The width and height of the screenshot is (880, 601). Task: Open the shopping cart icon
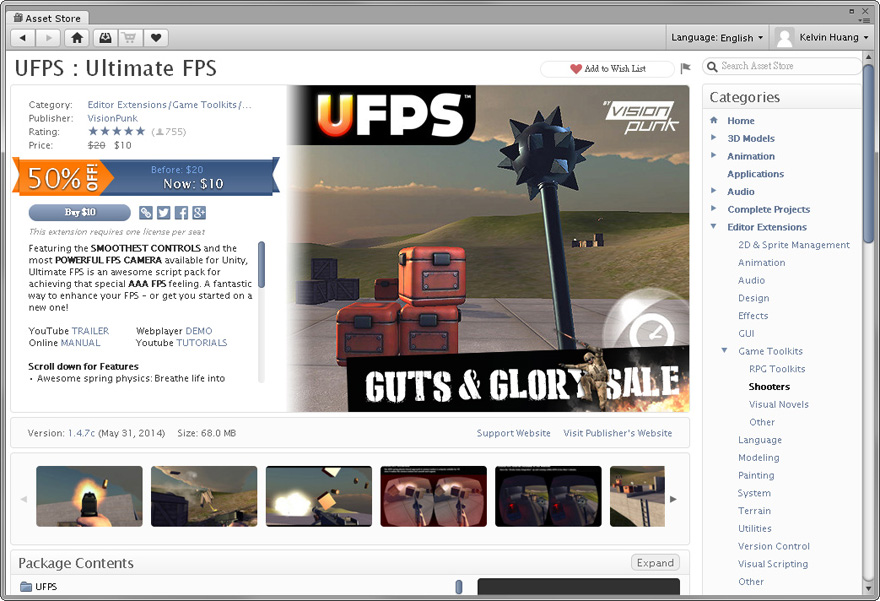click(x=130, y=38)
